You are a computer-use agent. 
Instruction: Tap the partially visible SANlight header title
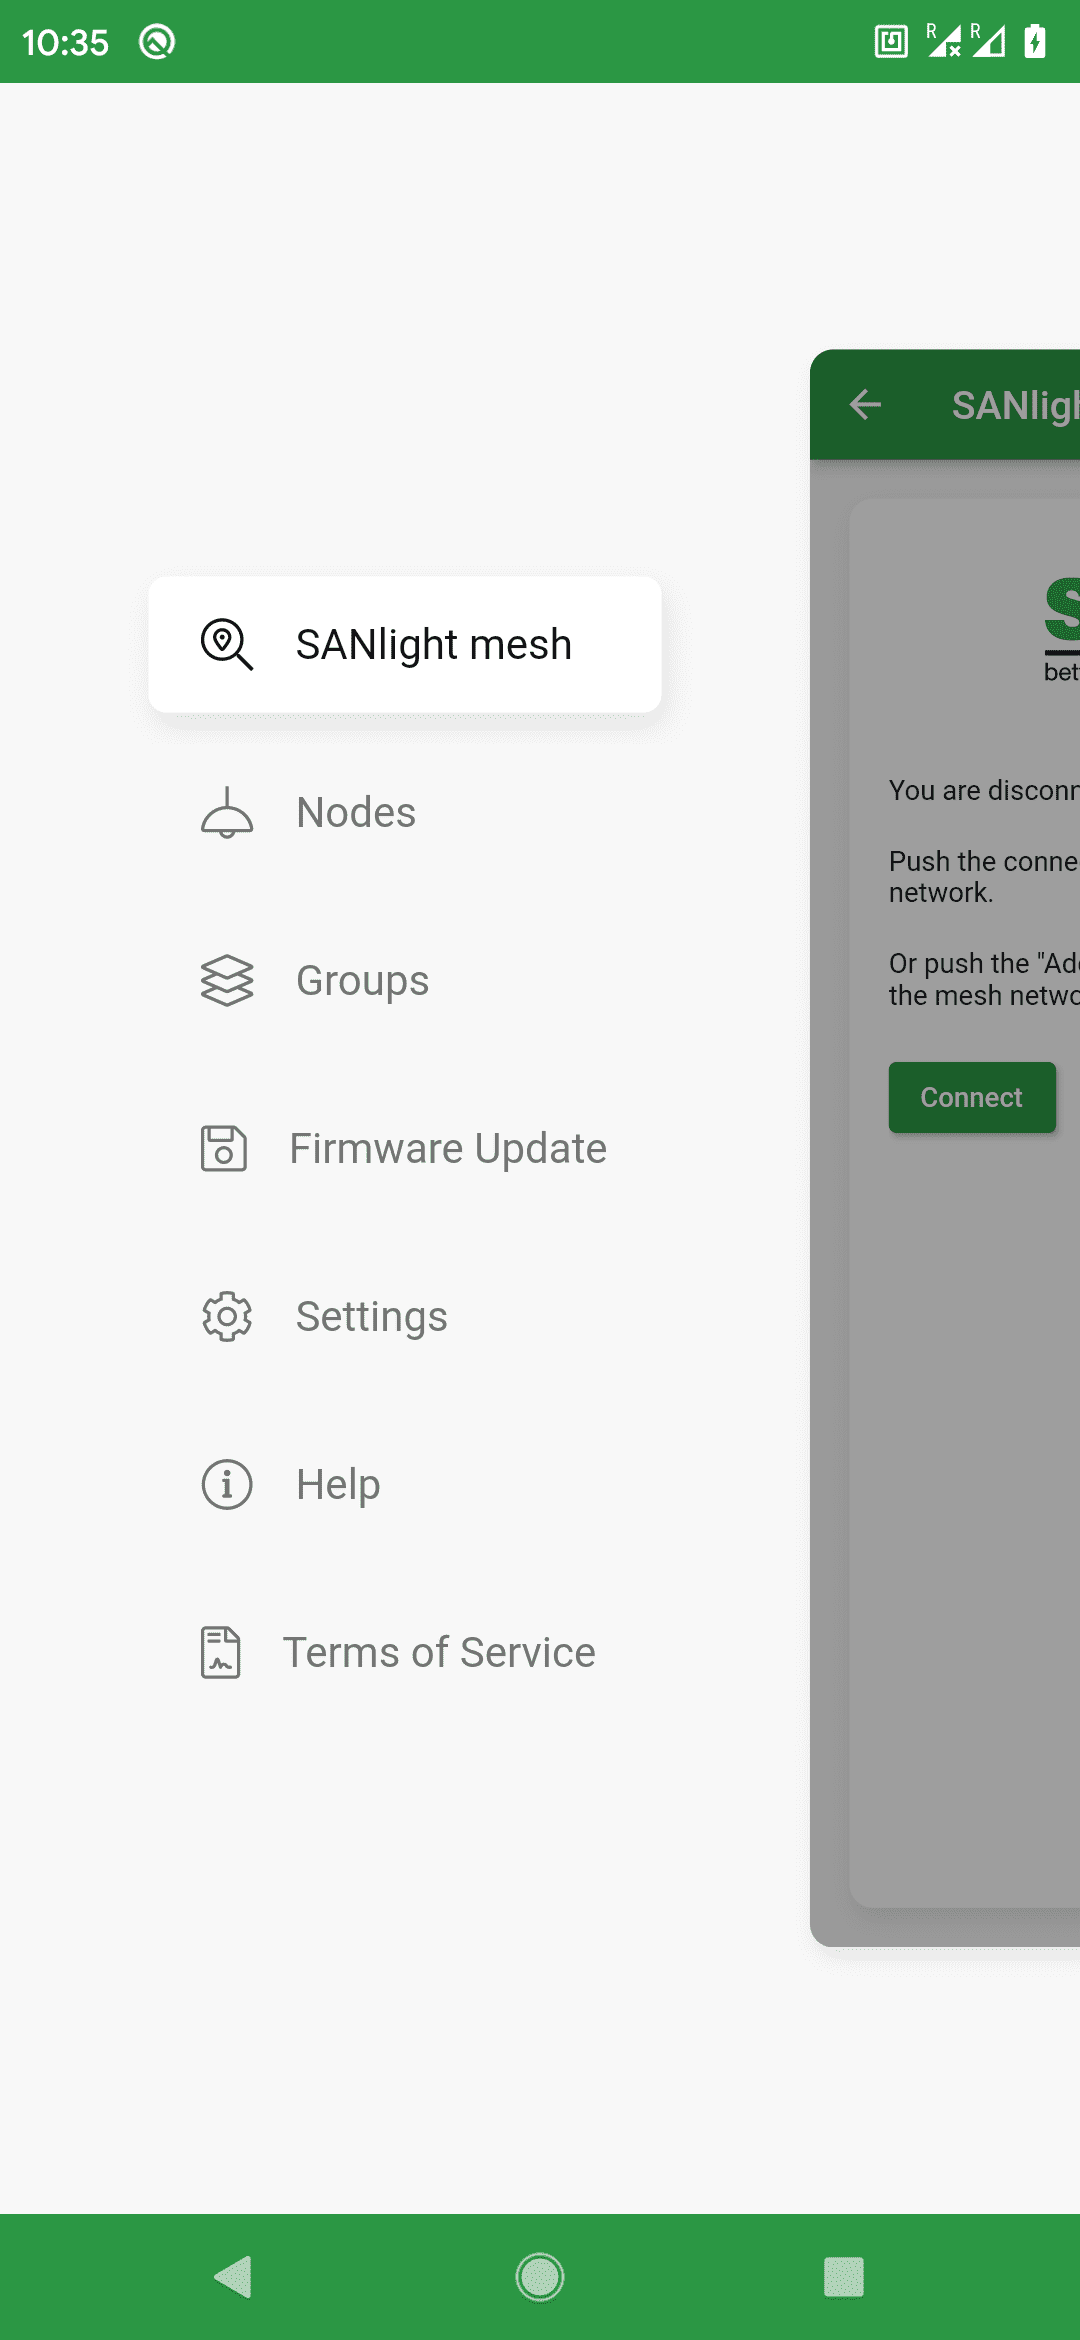coord(1014,405)
